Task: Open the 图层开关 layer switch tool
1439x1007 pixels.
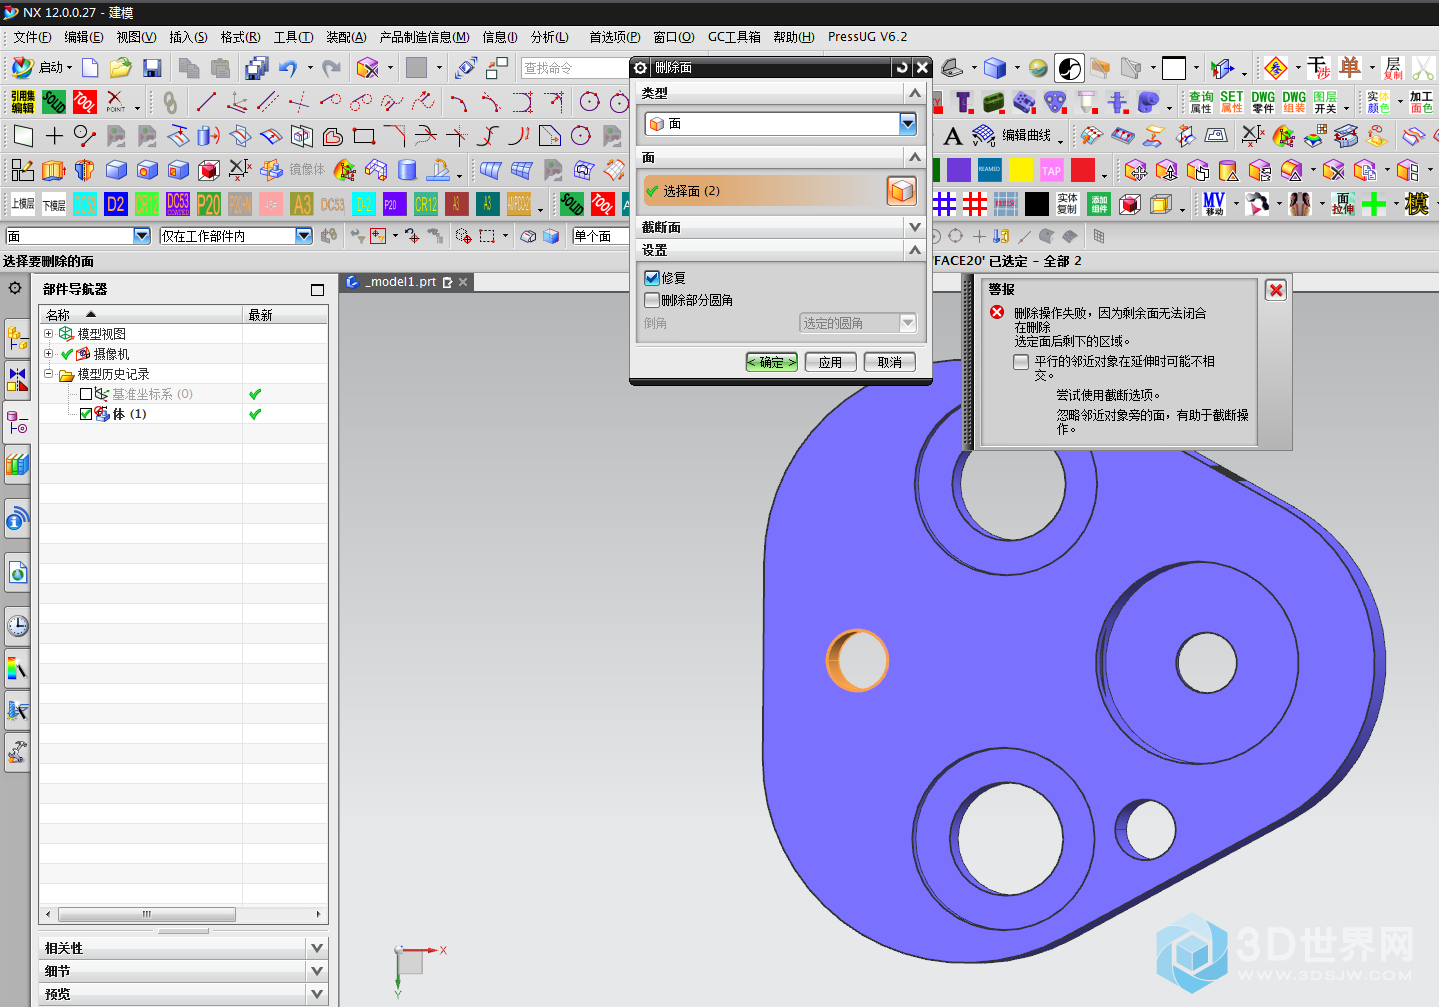Action: click(x=1325, y=102)
